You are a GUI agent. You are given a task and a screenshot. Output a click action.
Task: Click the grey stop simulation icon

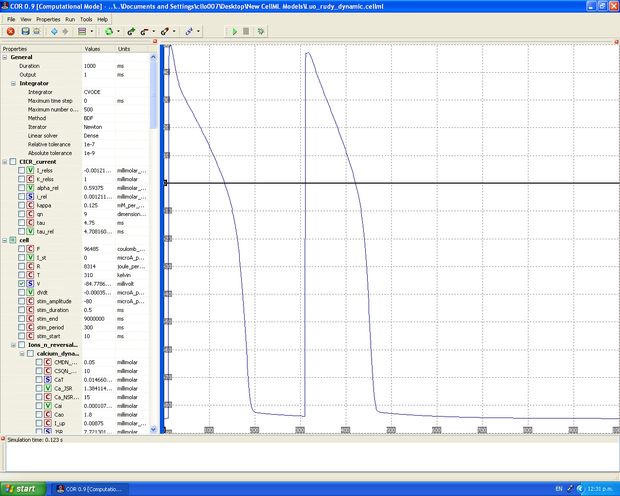(246, 31)
